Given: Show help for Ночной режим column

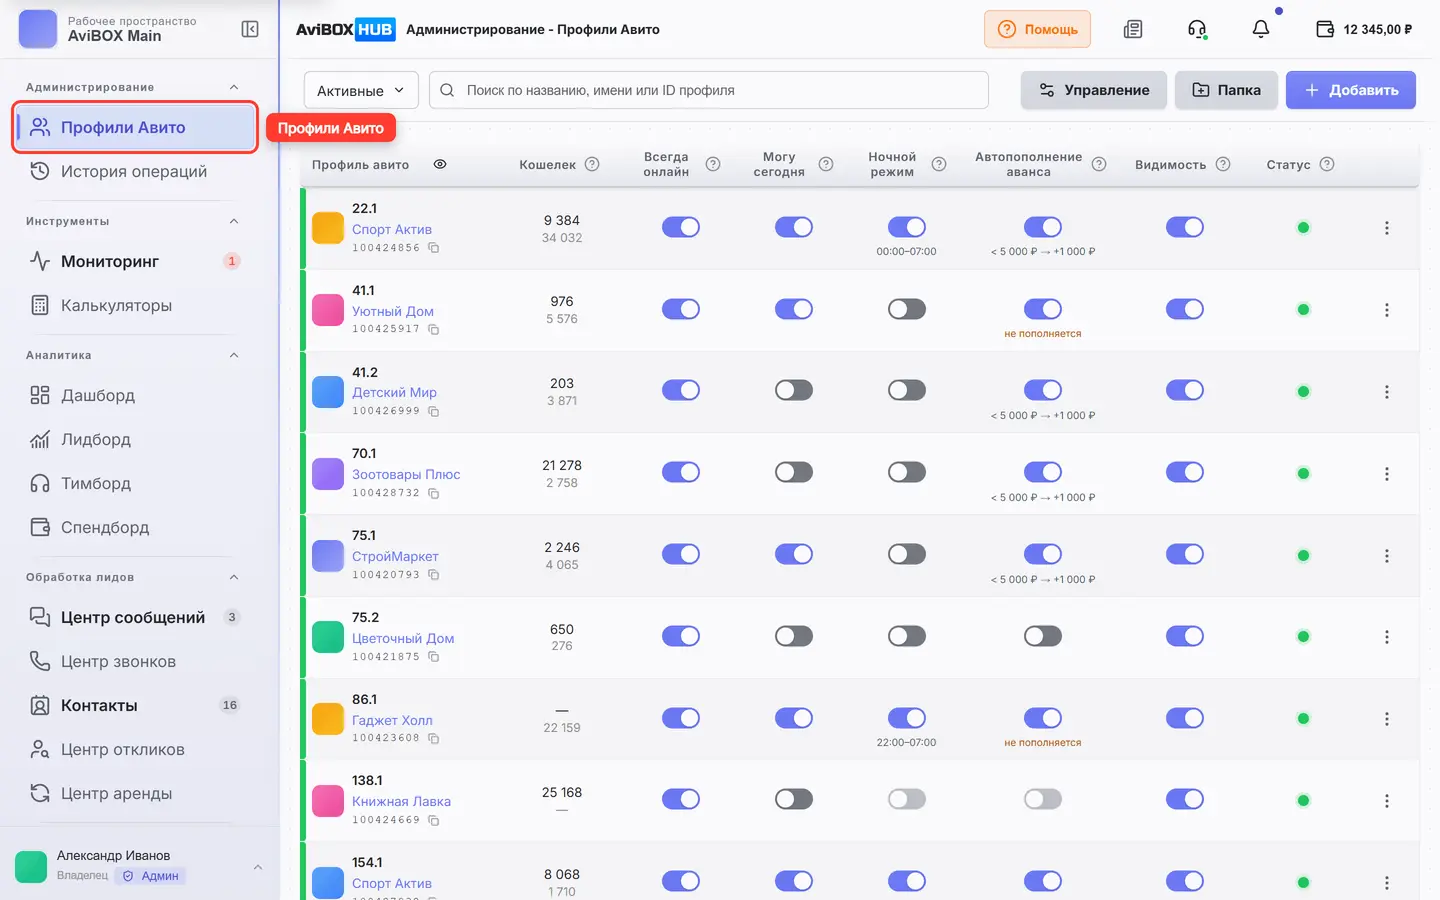Looking at the screenshot, I should pyautogui.click(x=939, y=164).
